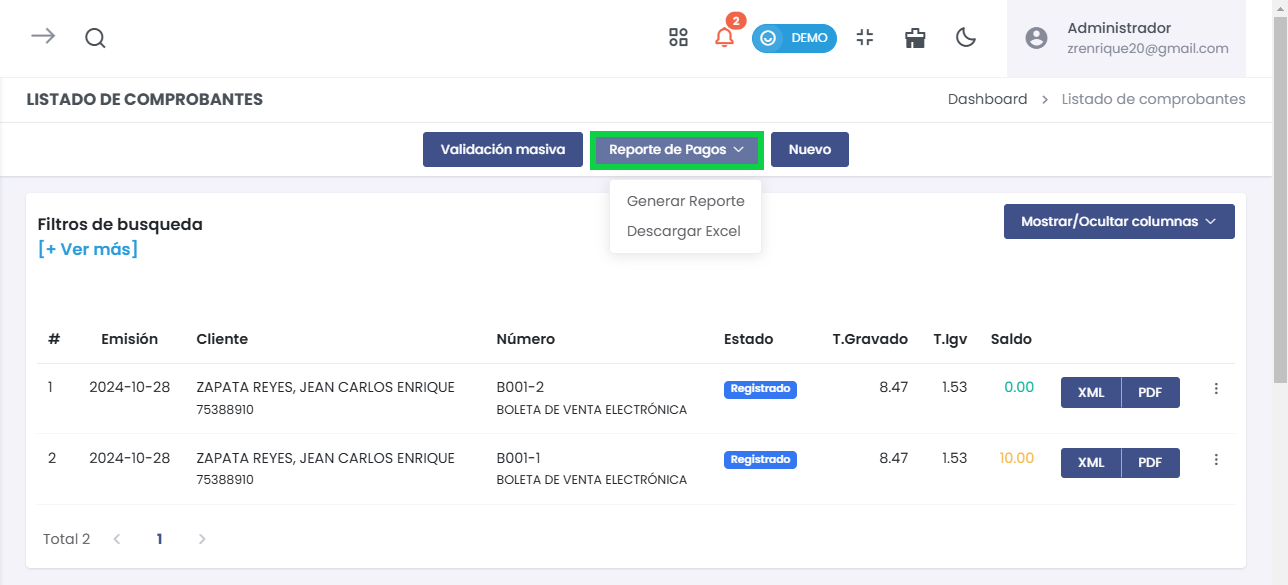Open the Administrador profile avatar
This screenshot has width=1288, height=585.
pos(1036,38)
